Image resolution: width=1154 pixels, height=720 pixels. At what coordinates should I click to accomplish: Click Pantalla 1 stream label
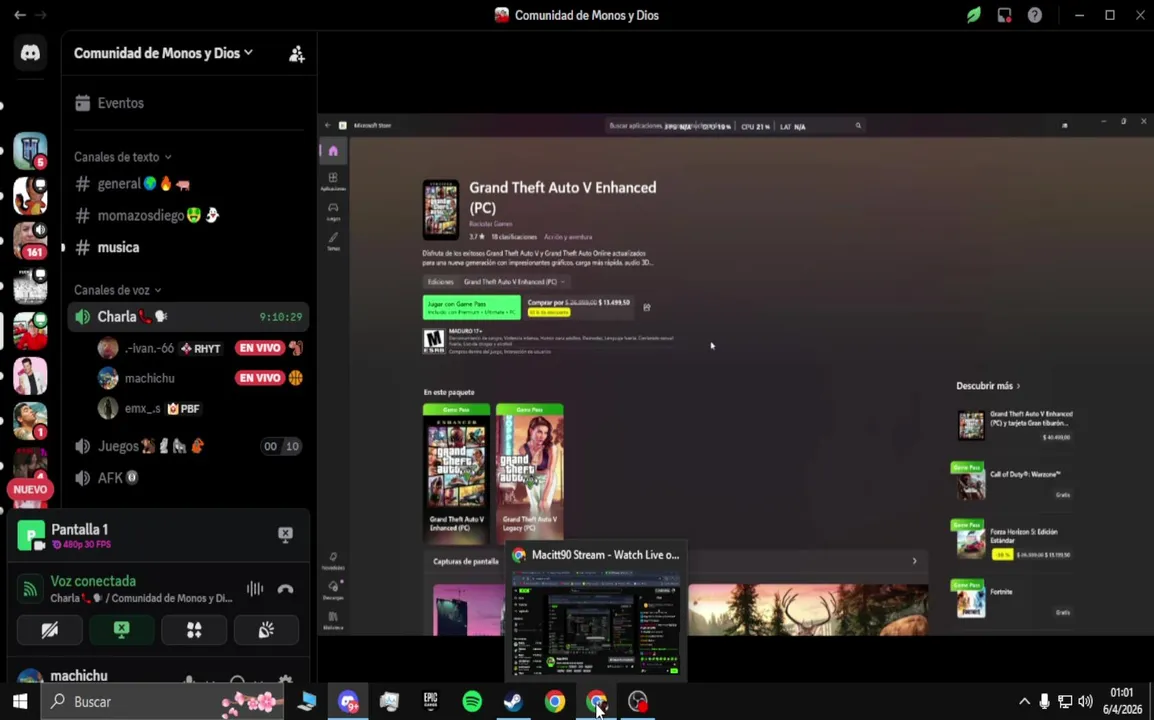coord(79,529)
